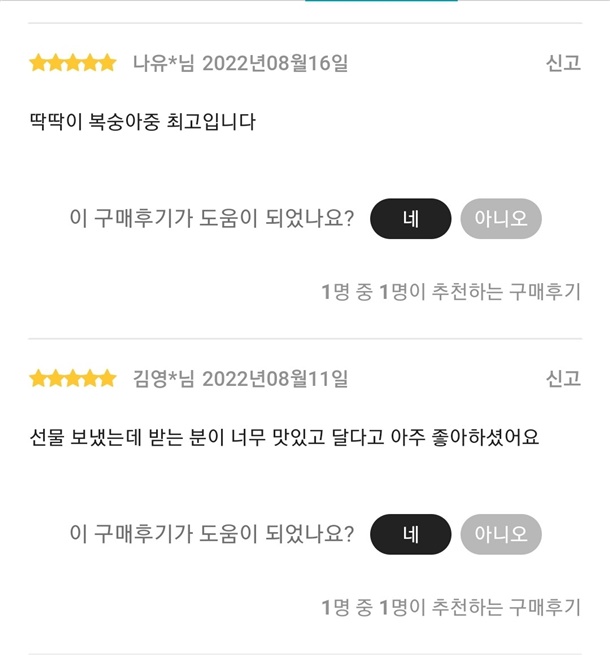Vote 아니오 on the 김영* review
Viewport: 610px width, 655px height.
[501, 534]
